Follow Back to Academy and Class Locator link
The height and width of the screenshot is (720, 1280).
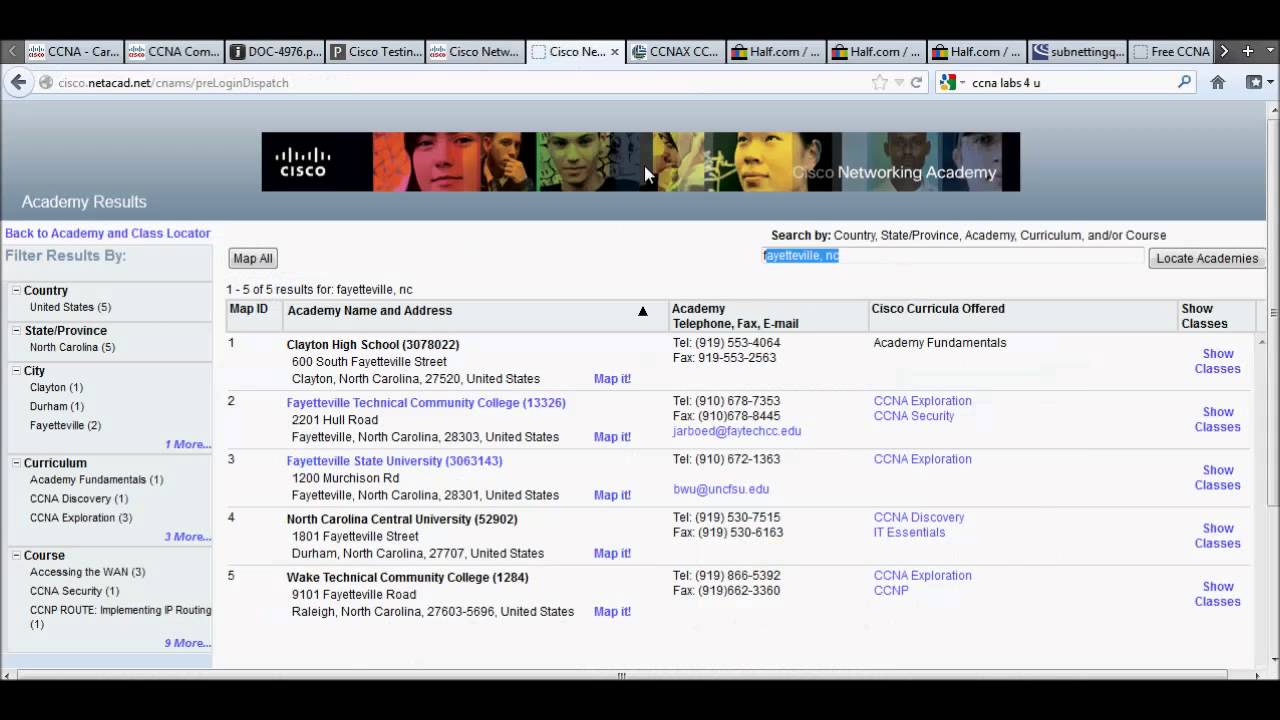tap(108, 233)
